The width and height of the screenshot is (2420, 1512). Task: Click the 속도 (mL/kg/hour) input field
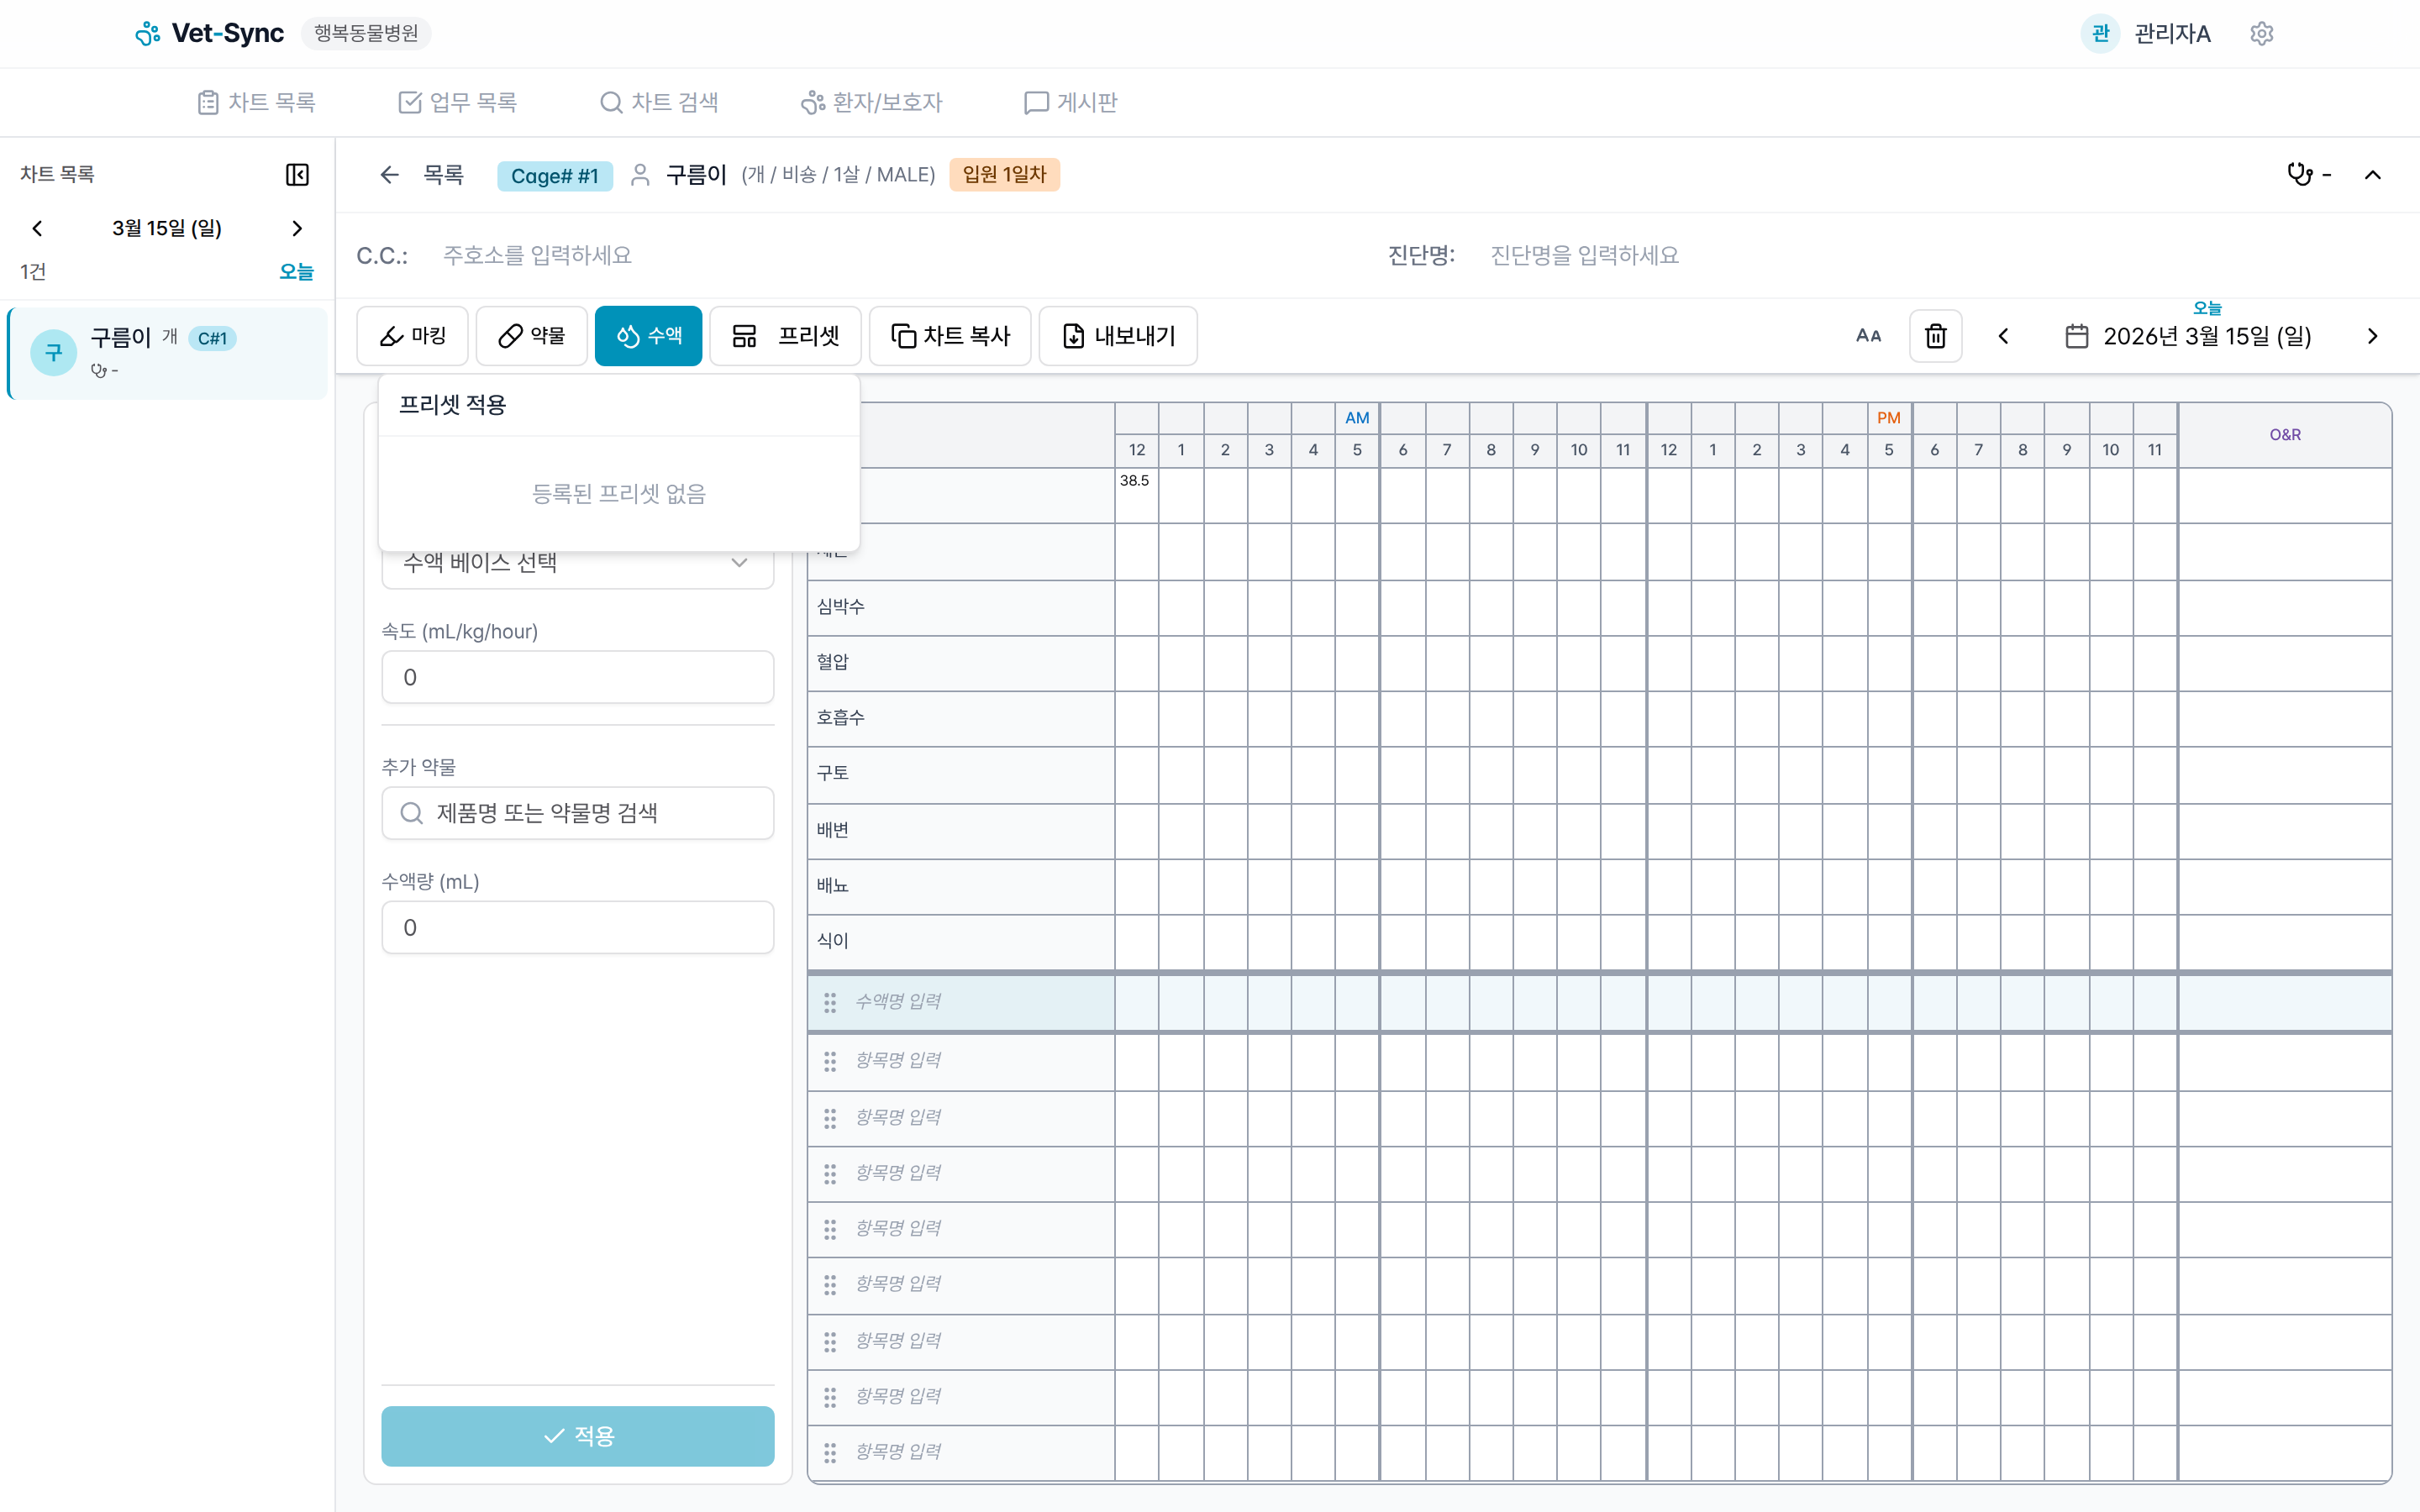pyautogui.click(x=577, y=676)
